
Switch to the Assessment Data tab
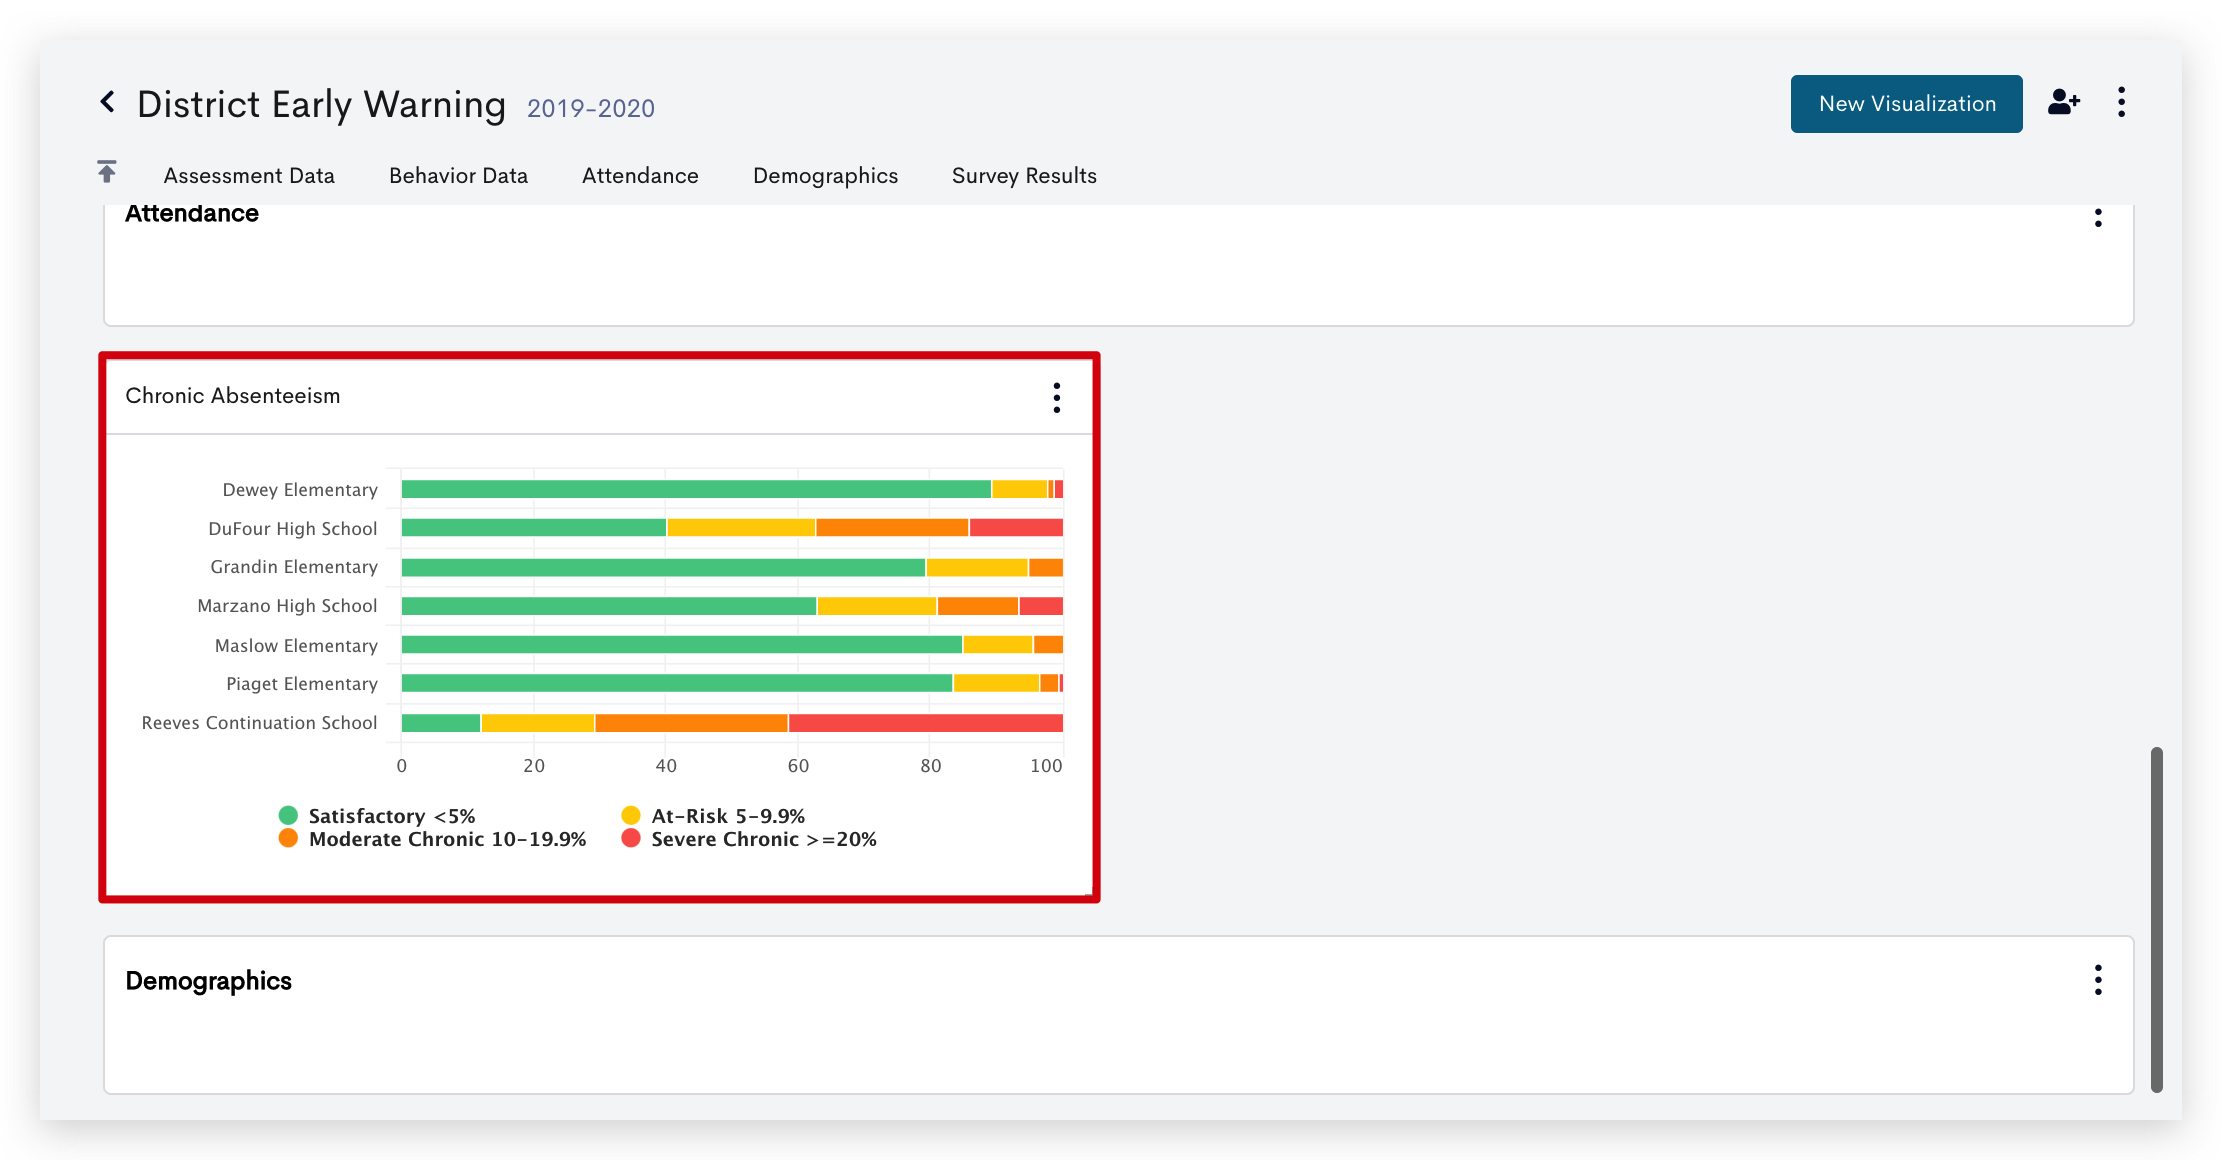pyautogui.click(x=249, y=176)
